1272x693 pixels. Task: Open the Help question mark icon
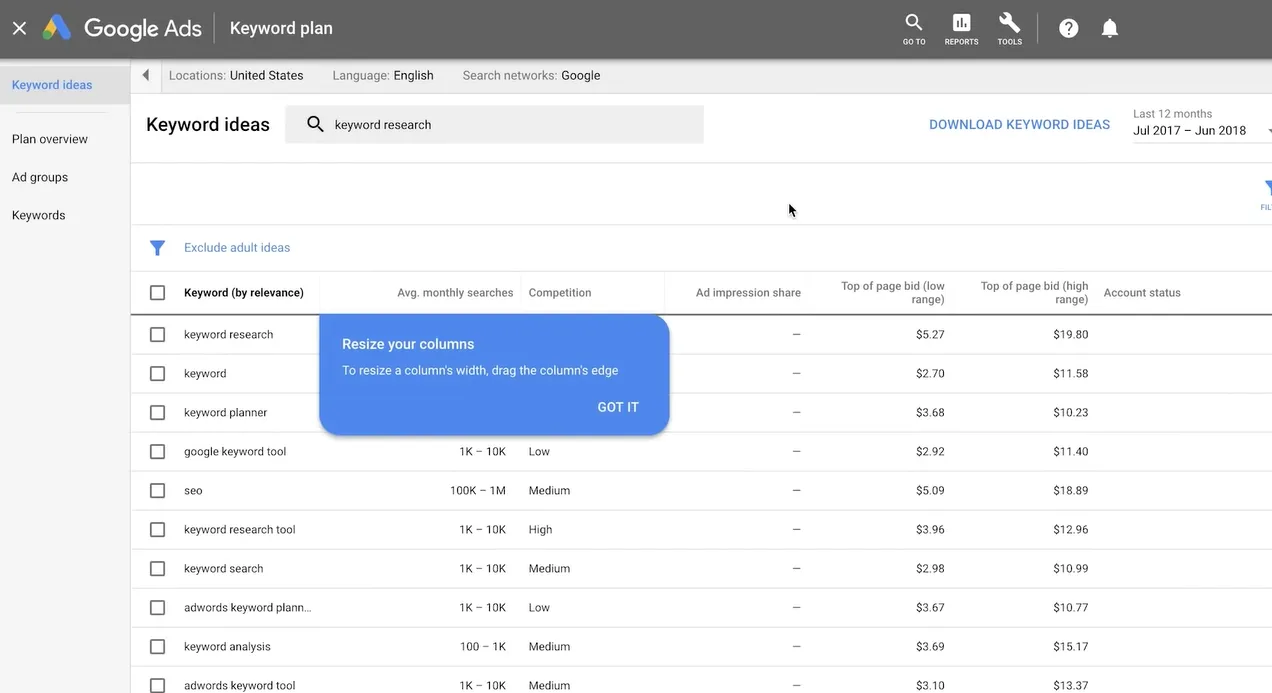tap(1068, 28)
